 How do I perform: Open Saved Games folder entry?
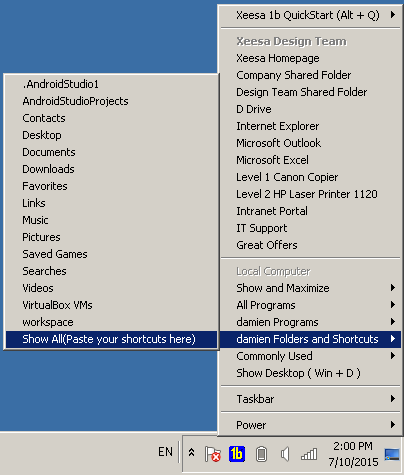pyautogui.click(x=111, y=254)
